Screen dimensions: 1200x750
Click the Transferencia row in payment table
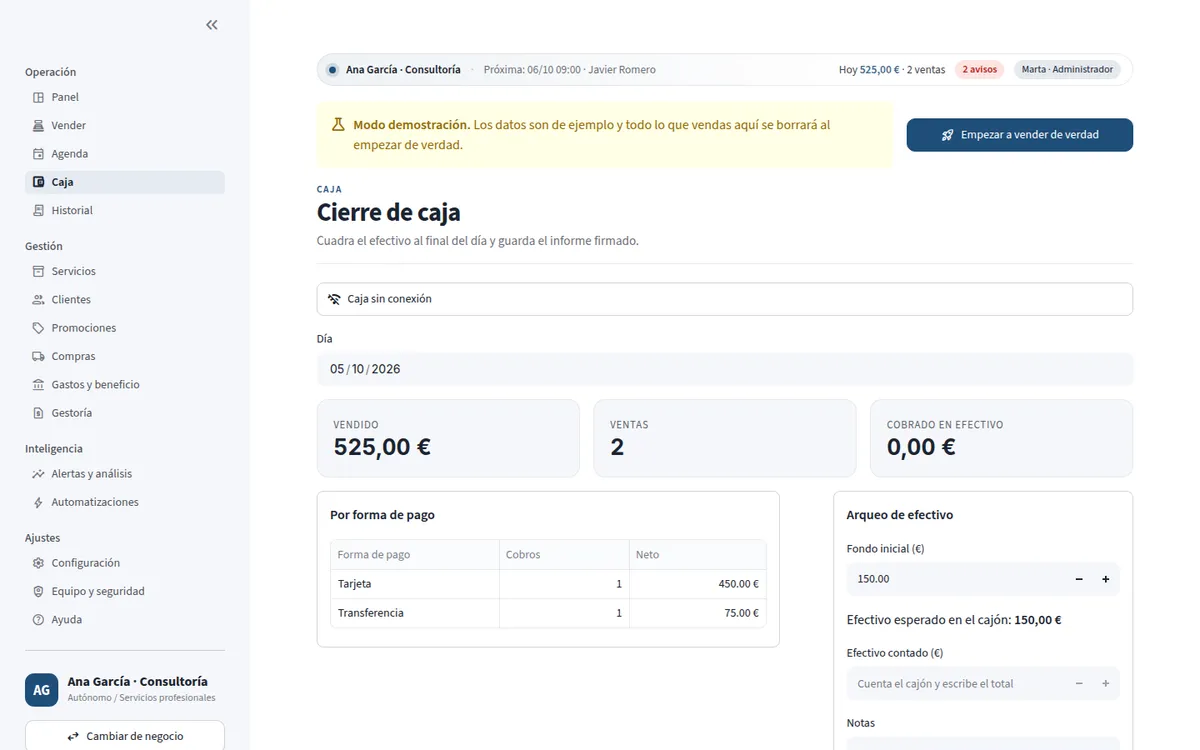pyautogui.click(x=548, y=613)
